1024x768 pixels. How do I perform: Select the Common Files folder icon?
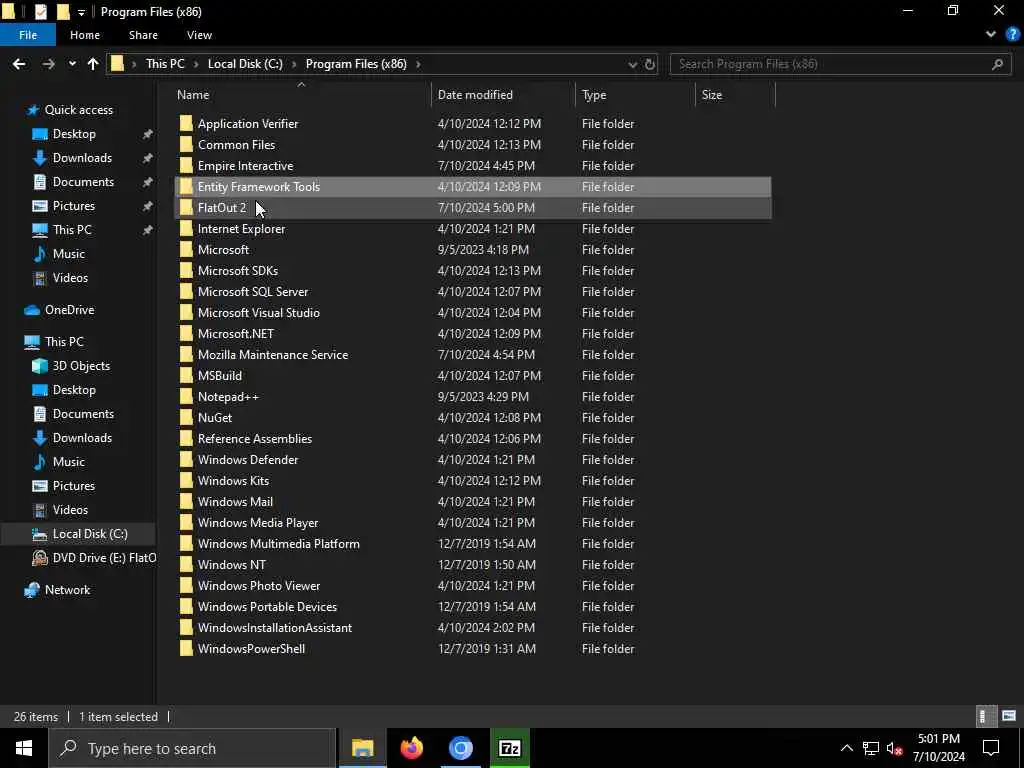[186, 144]
